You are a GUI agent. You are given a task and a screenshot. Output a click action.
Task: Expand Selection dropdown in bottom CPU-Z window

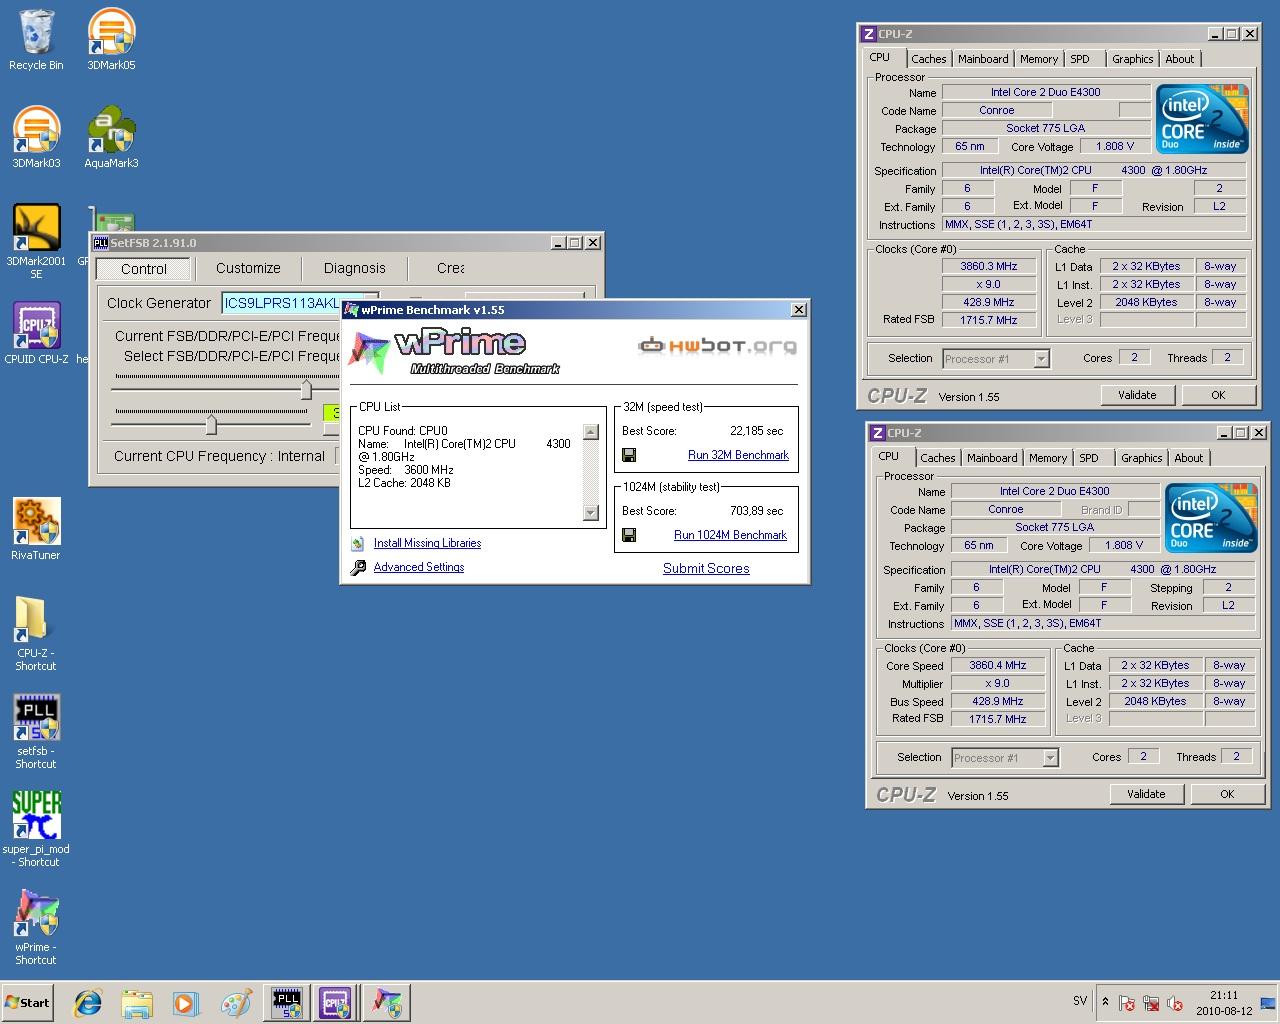coord(1050,758)
